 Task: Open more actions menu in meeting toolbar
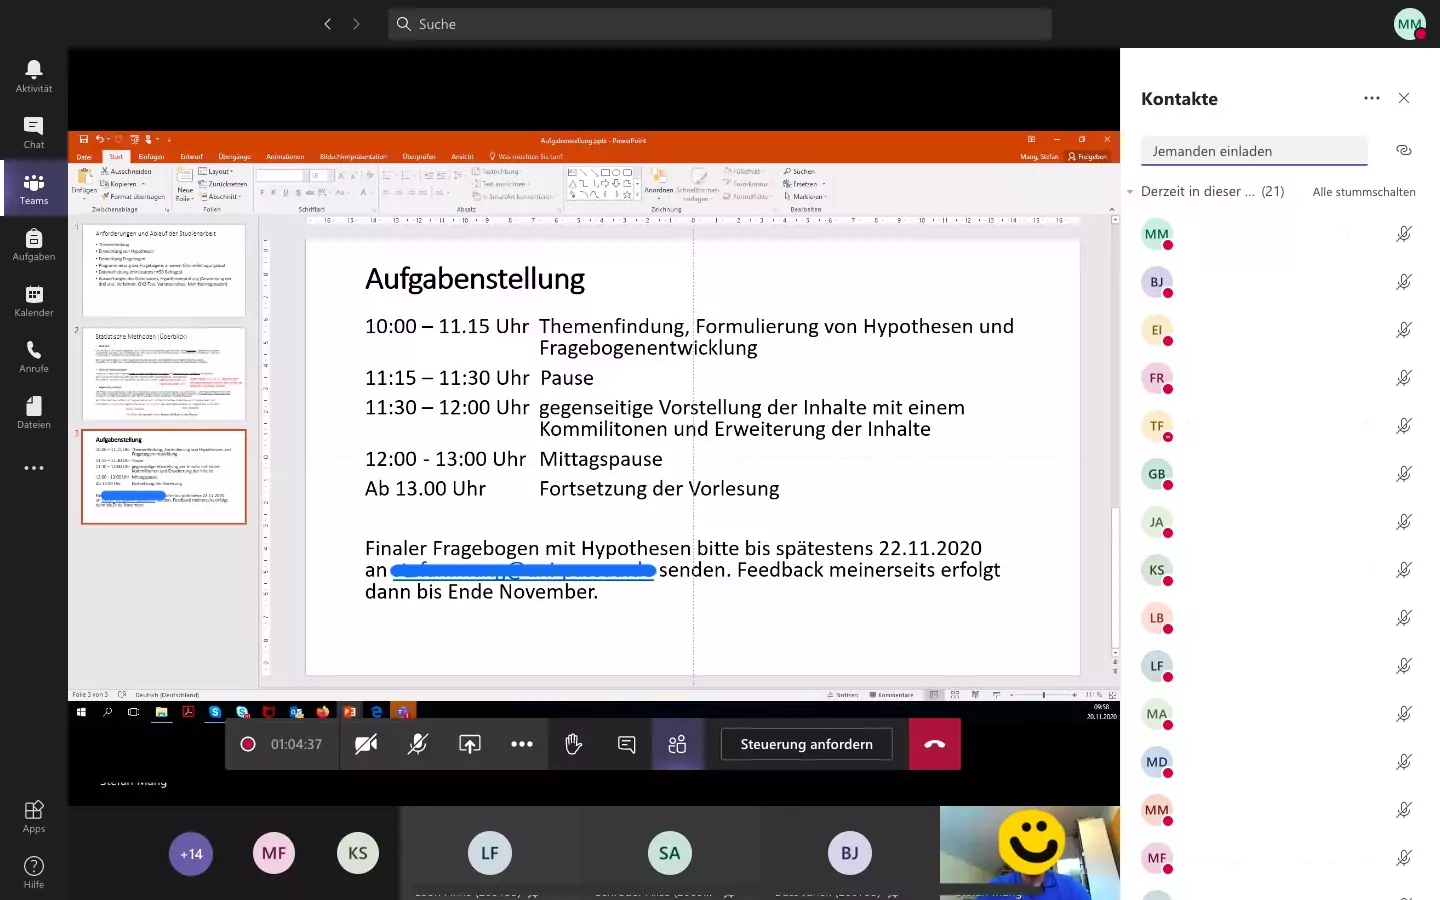tap(522, 744)
